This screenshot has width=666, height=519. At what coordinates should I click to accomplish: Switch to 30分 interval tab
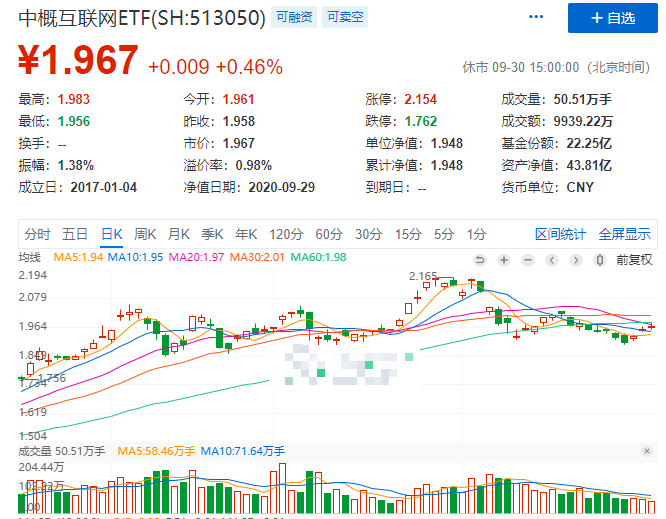[368, 234]
